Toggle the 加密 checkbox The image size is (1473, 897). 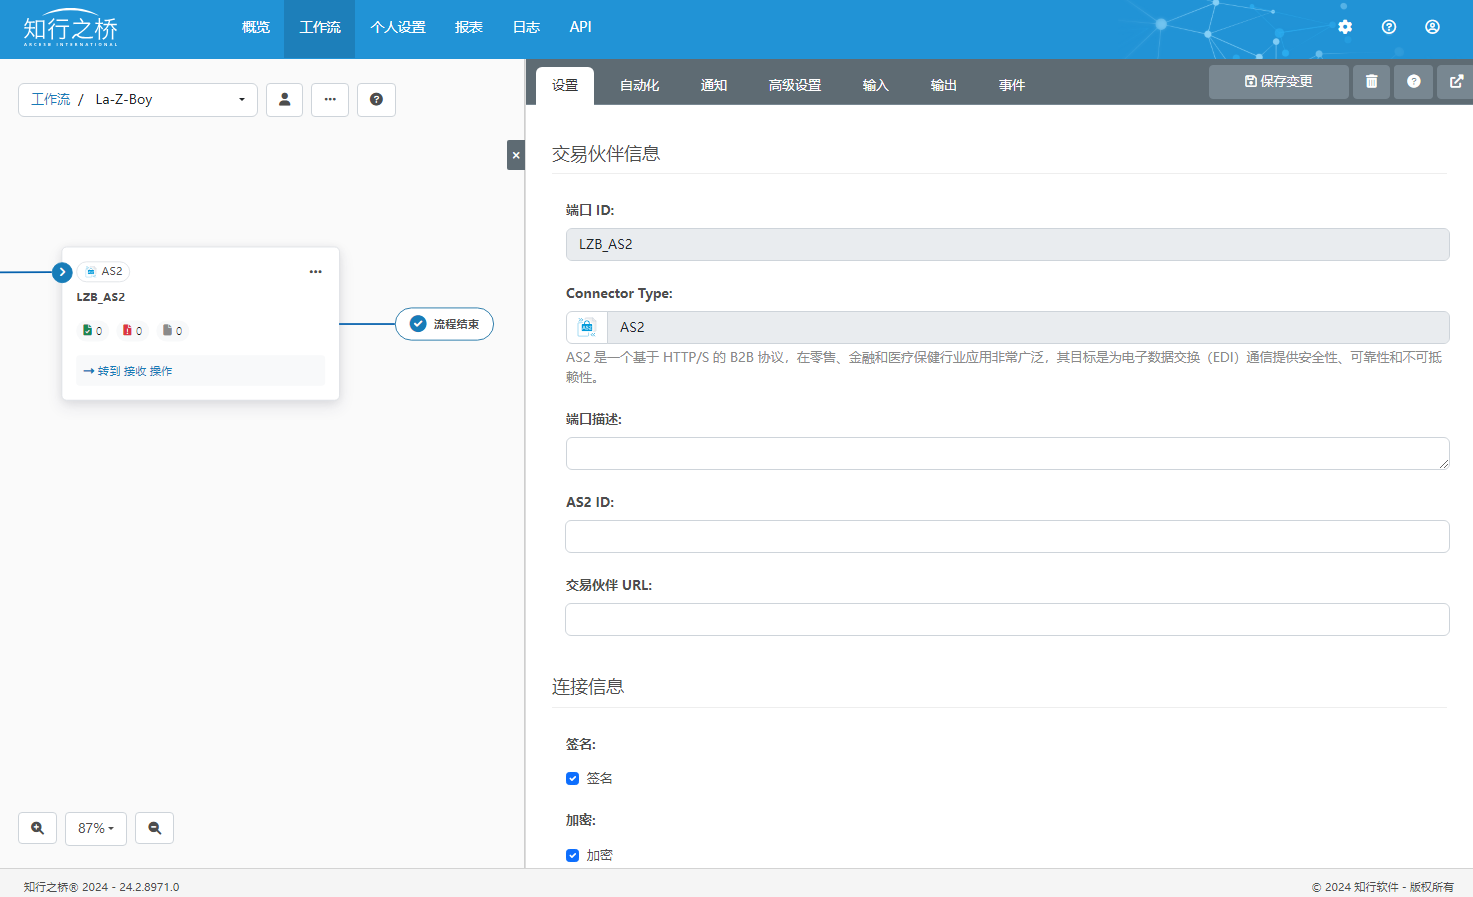[x=573, y=856]
